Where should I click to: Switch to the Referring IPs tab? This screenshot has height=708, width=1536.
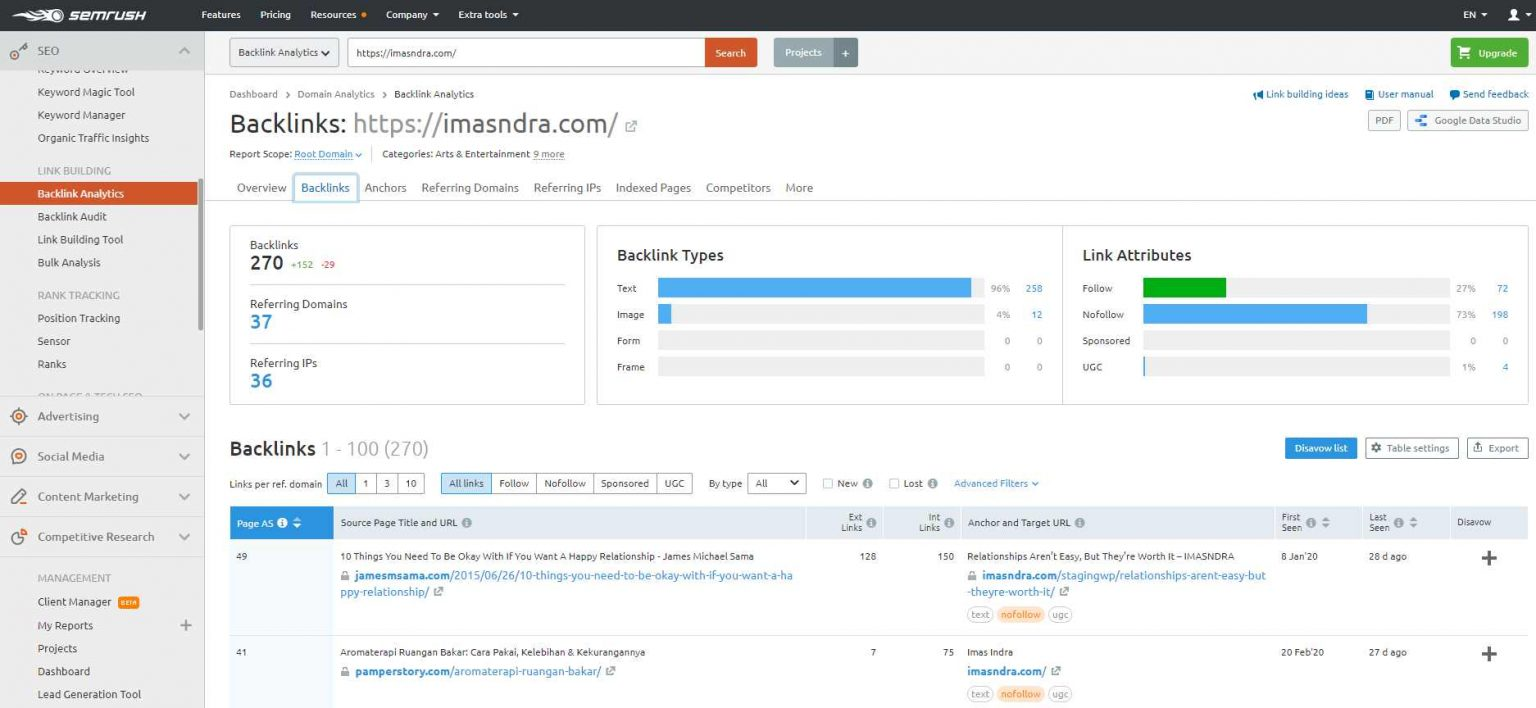coord(567,188)
